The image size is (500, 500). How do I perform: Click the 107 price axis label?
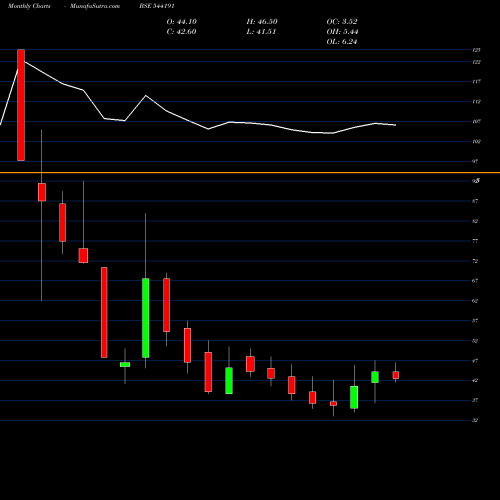(x=476, y=122)
